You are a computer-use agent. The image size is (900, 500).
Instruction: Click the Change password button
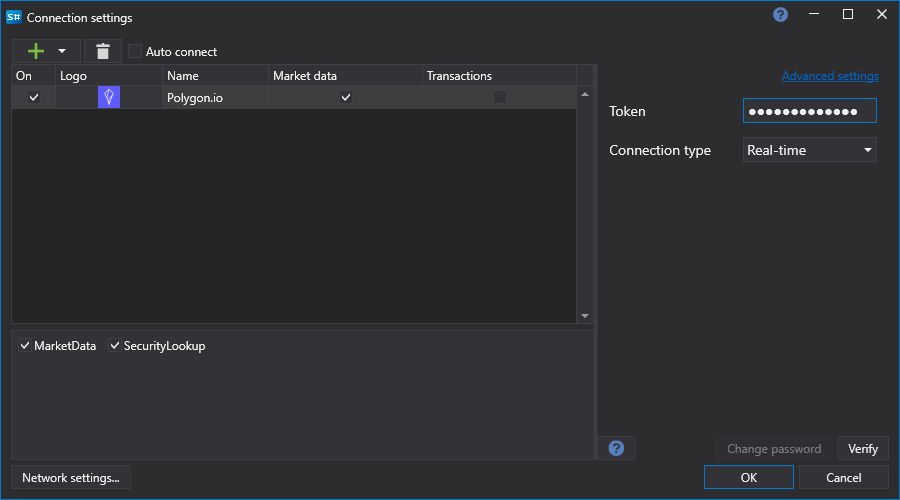[x=774, y=448]
